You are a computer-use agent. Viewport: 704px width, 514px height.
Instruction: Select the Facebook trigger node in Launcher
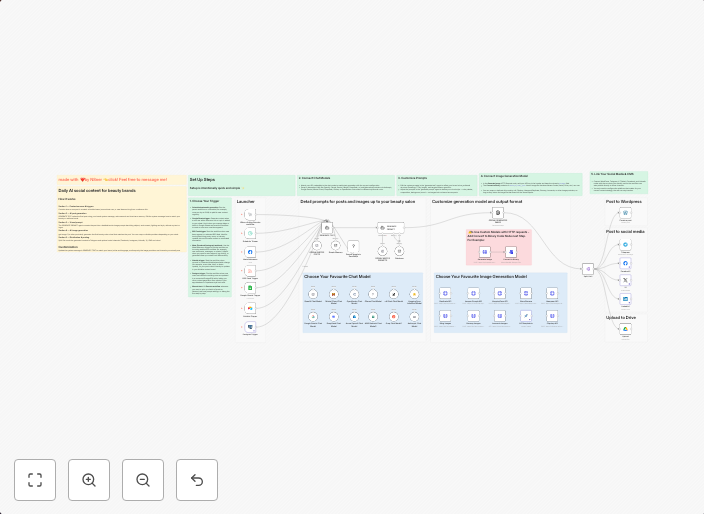[250, 252]
